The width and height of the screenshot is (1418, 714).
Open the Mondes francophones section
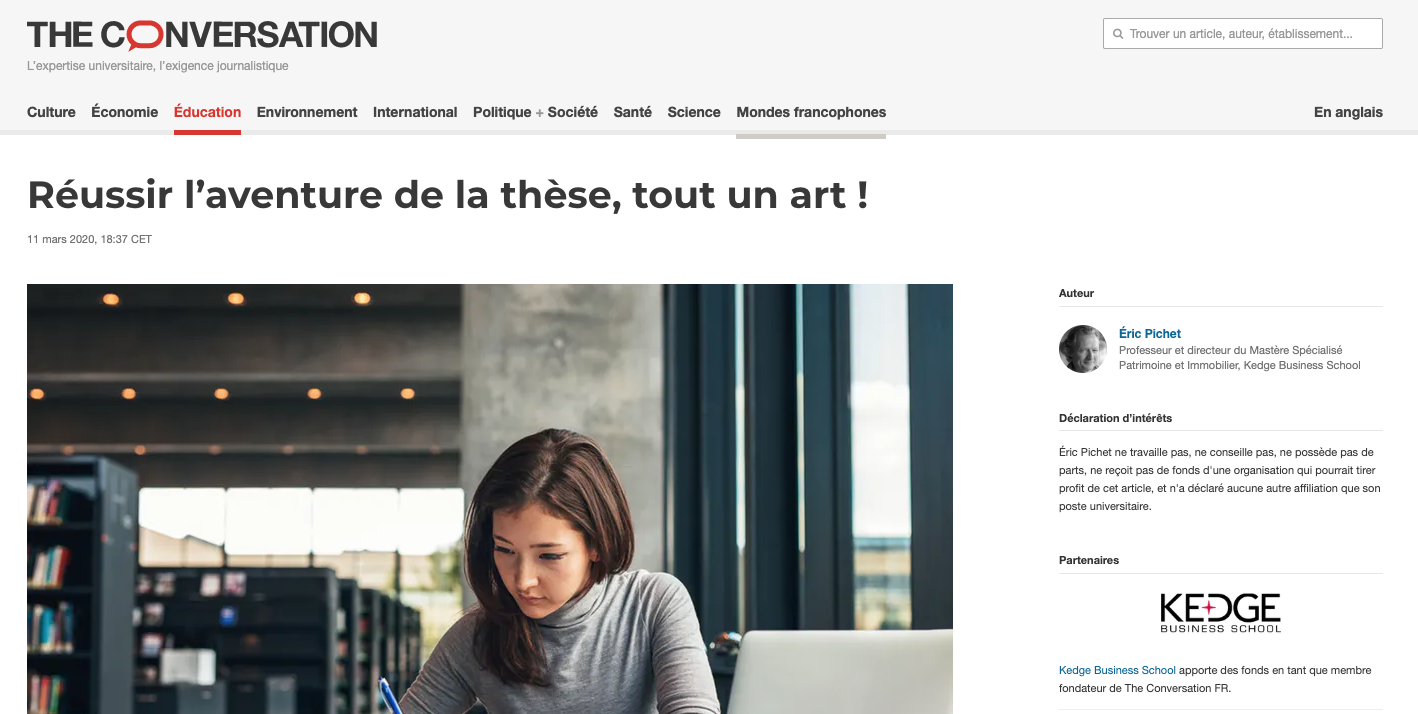[811, 112]
